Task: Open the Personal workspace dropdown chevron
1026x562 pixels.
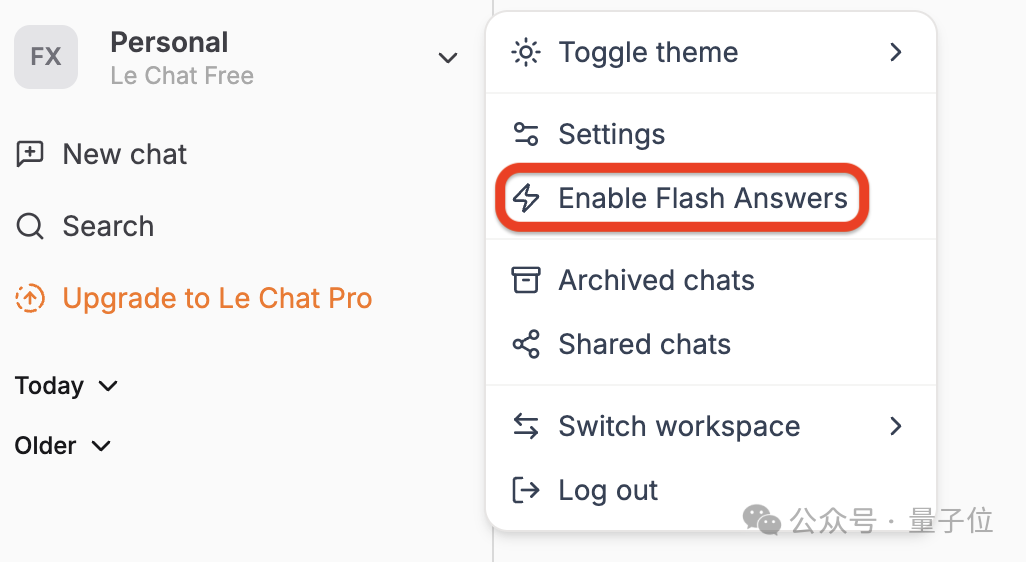Action: point(448,58)
